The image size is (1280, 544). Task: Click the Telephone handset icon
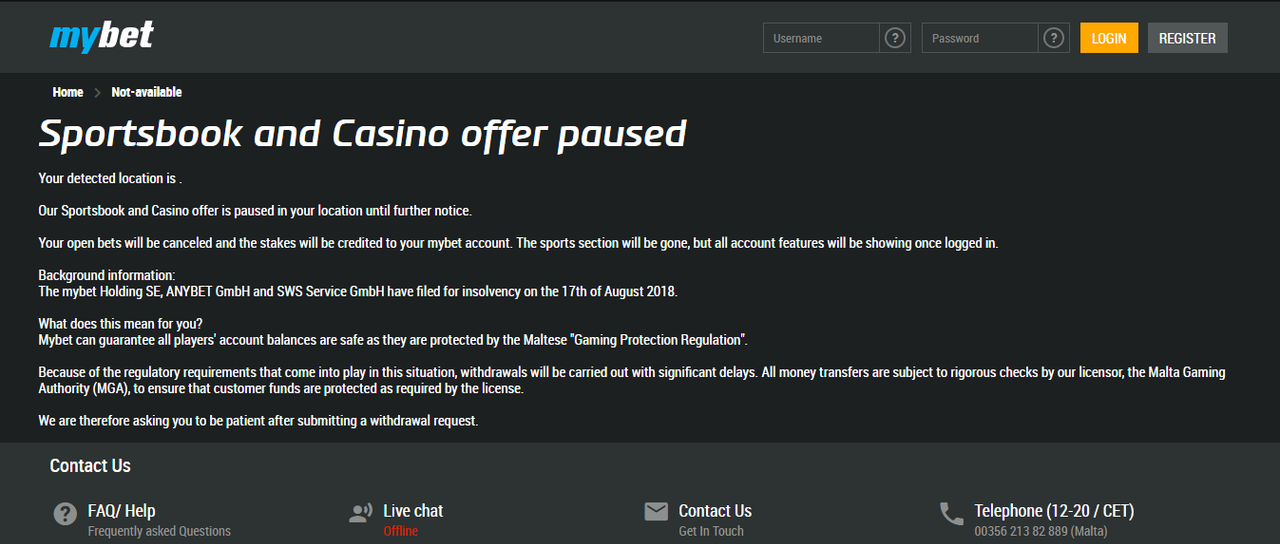coord(952,514)
